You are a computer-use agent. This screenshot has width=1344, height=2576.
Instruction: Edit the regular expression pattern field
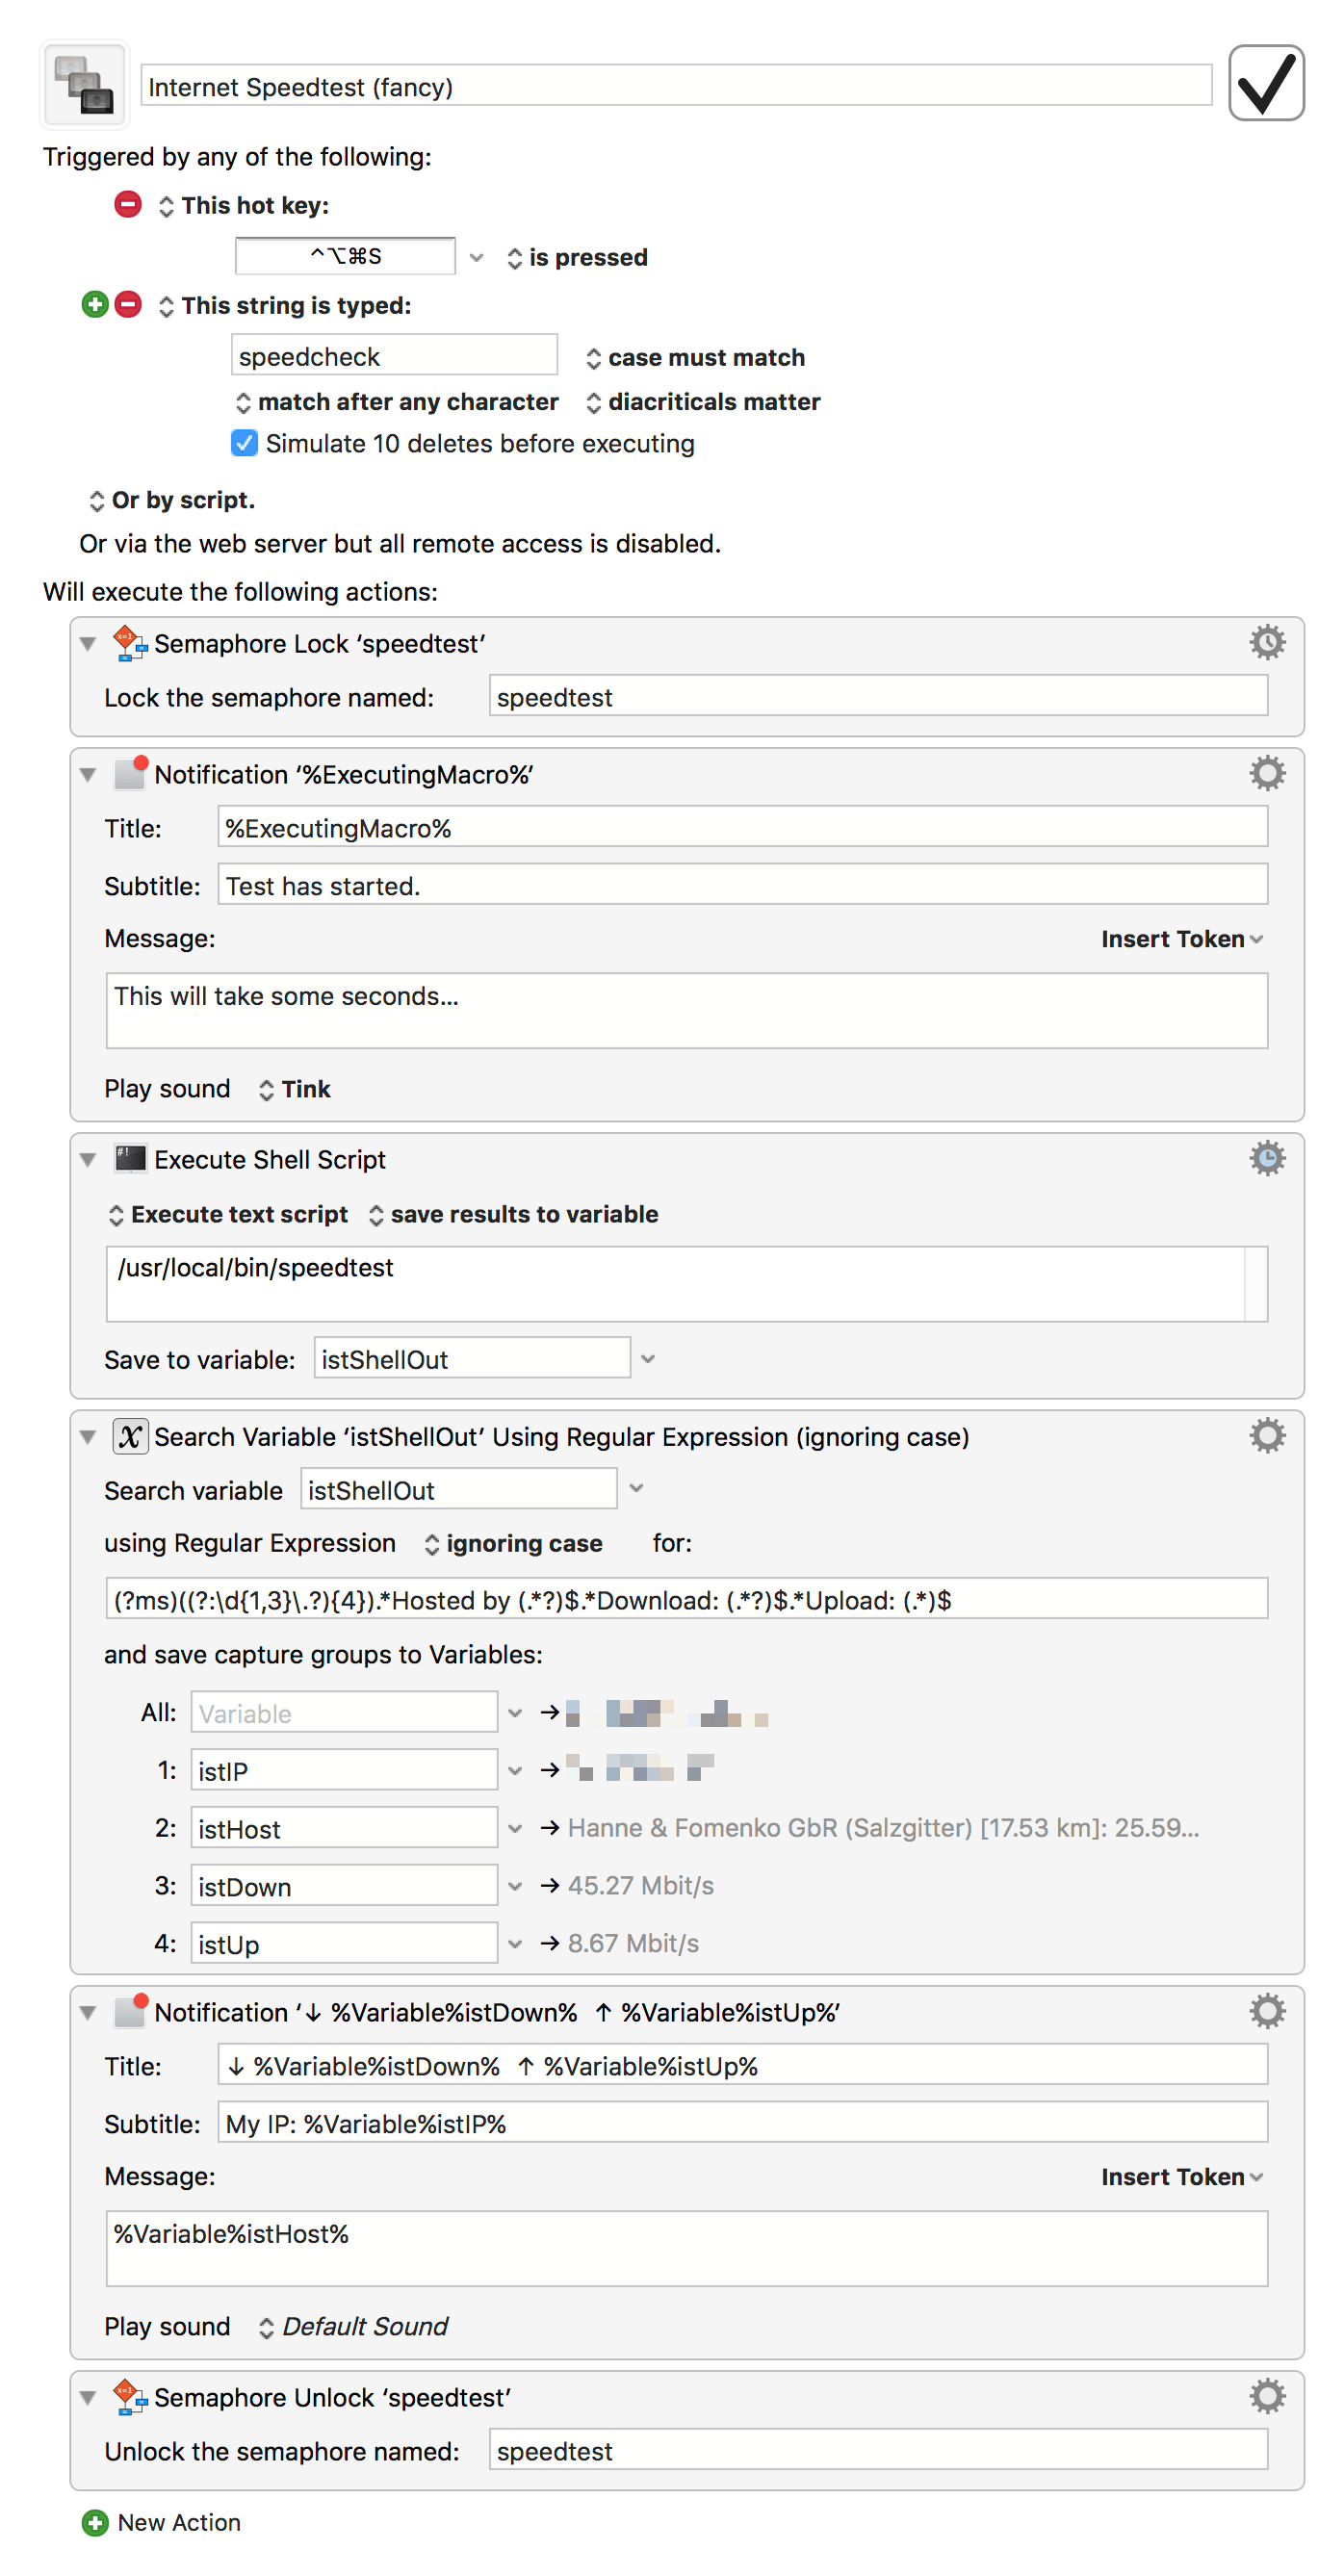(686, 1599)
